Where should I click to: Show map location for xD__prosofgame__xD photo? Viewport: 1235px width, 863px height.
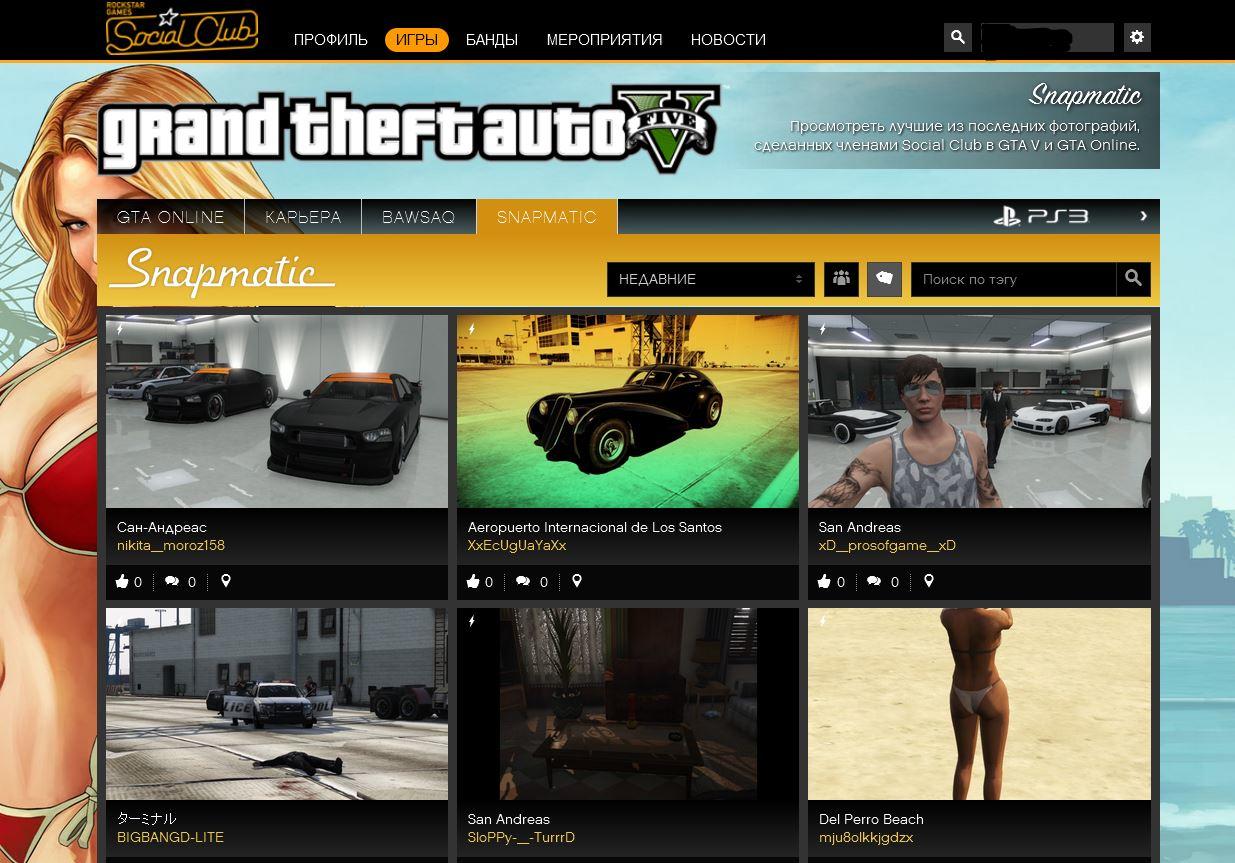tap(929, 581)
